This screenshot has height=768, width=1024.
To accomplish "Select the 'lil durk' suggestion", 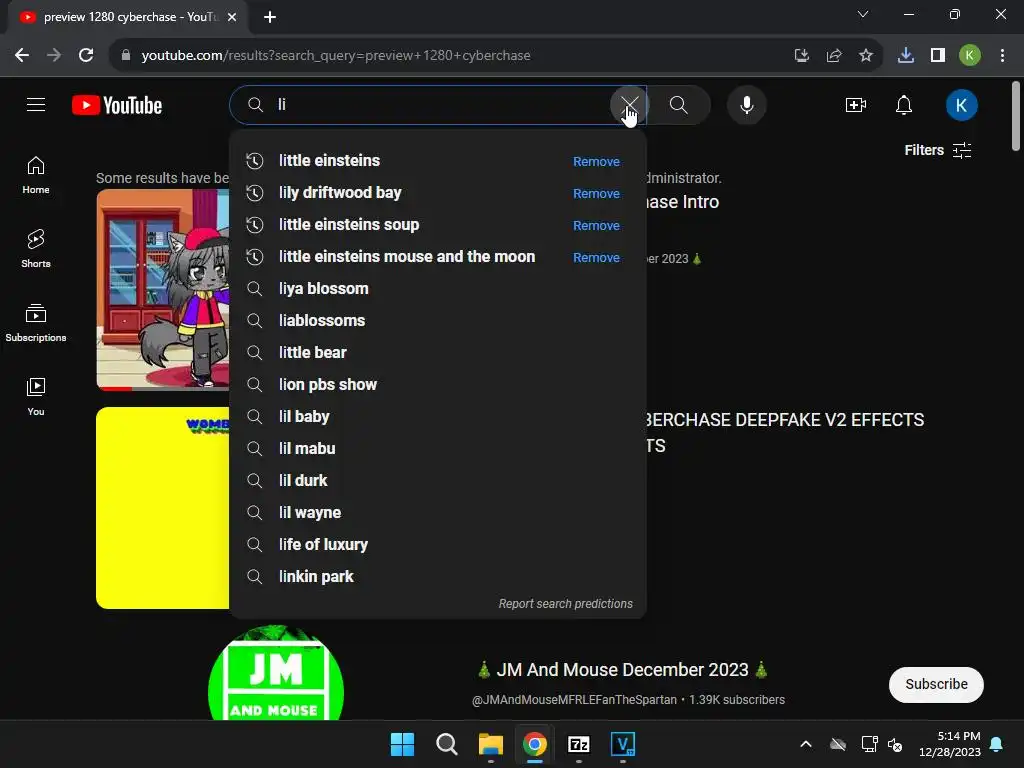I will click(438, 481).
